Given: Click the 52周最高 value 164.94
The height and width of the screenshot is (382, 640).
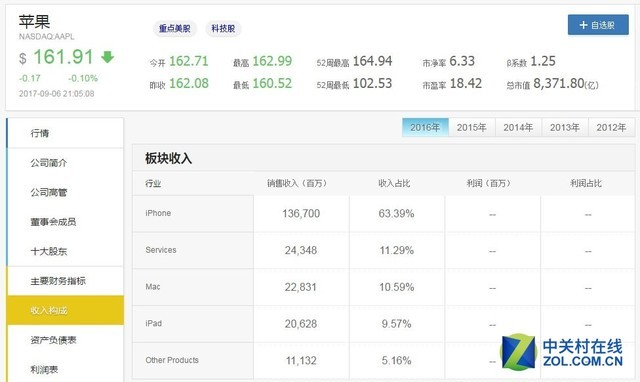Looking at the screenshot, I should coord(372,61).
